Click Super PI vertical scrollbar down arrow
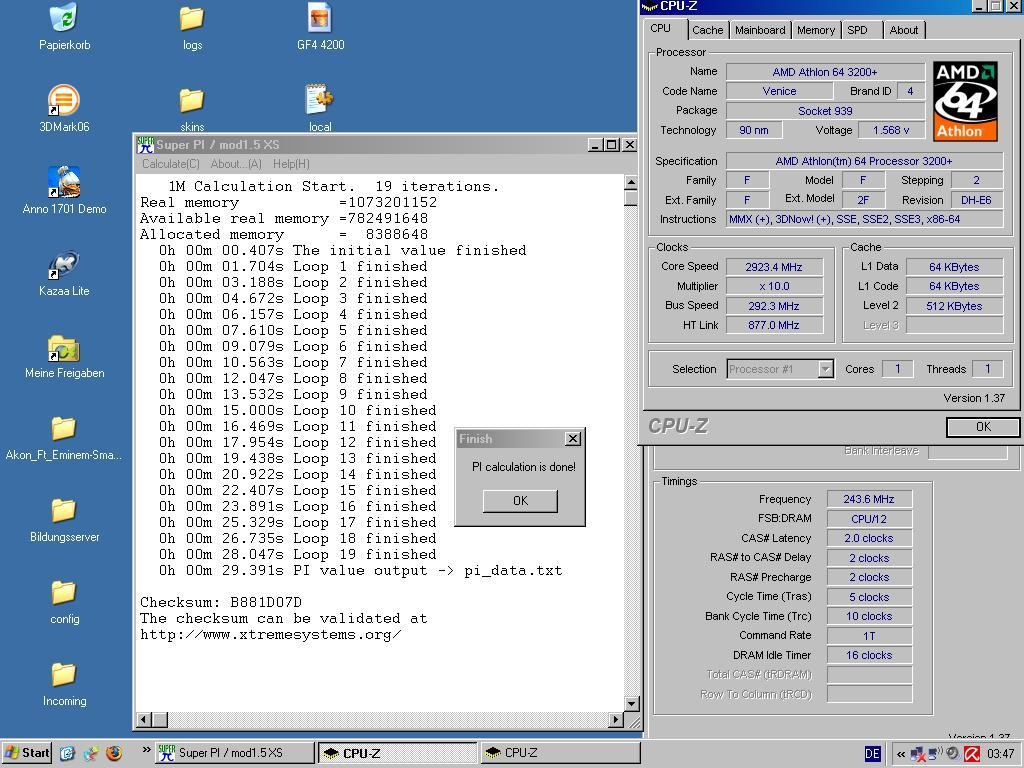Viewport: 1024px width, 768px height. click(631, 703)
